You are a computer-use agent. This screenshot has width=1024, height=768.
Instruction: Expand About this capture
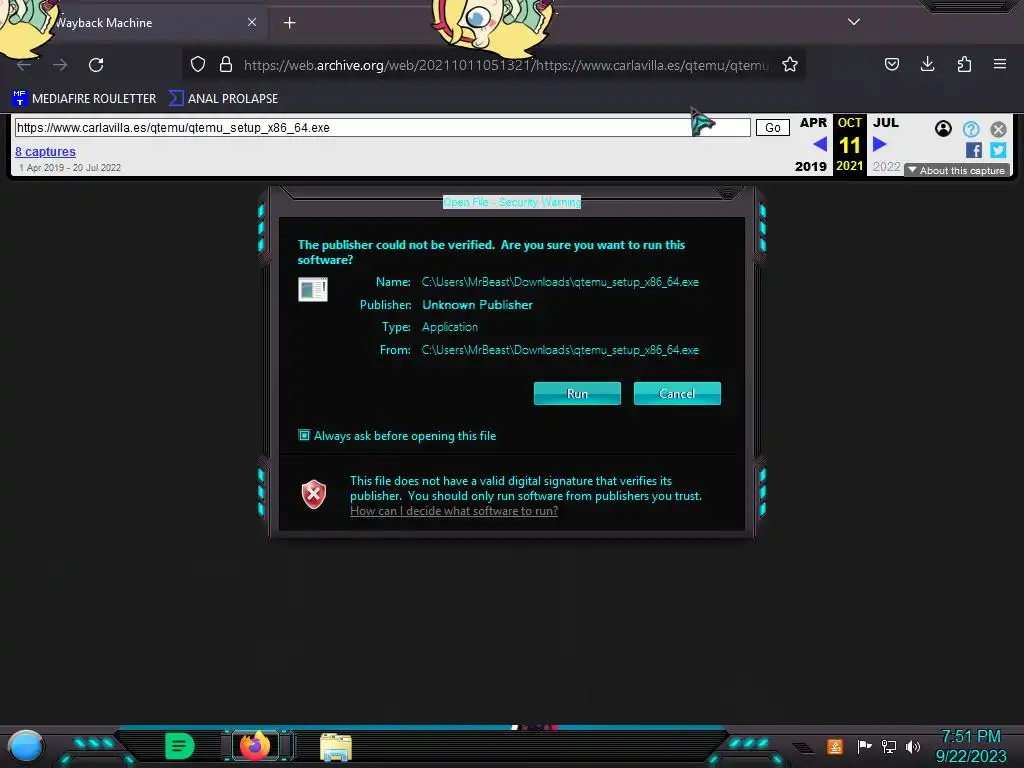pos(957,170)
